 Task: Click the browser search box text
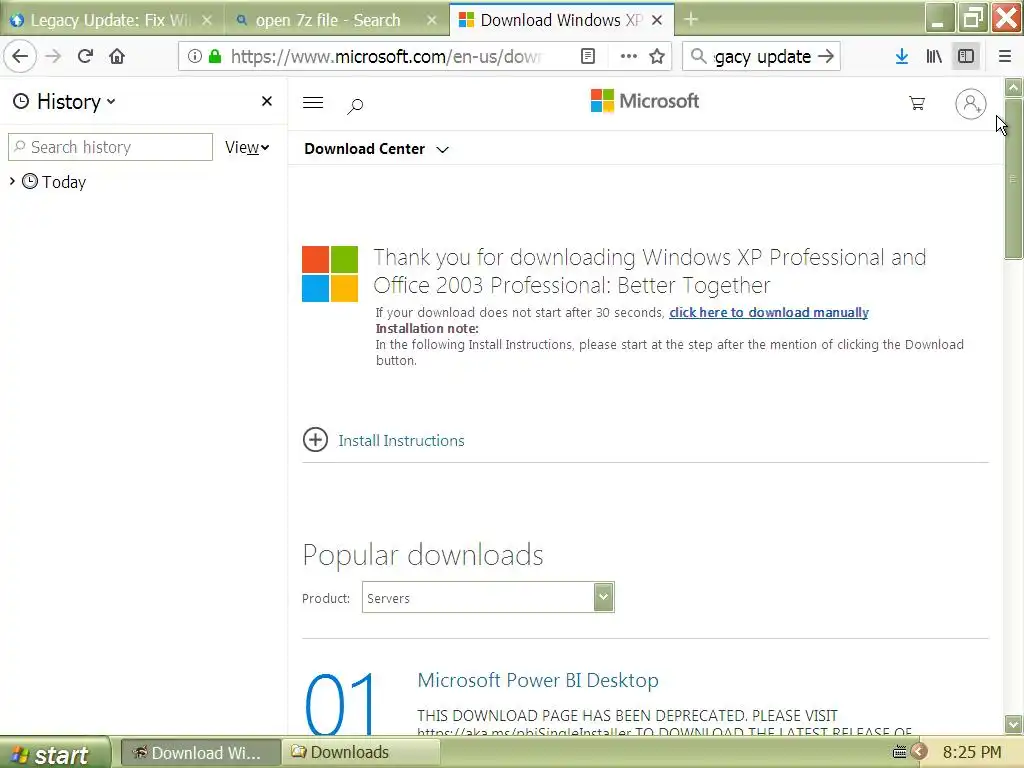pos(762,56)
